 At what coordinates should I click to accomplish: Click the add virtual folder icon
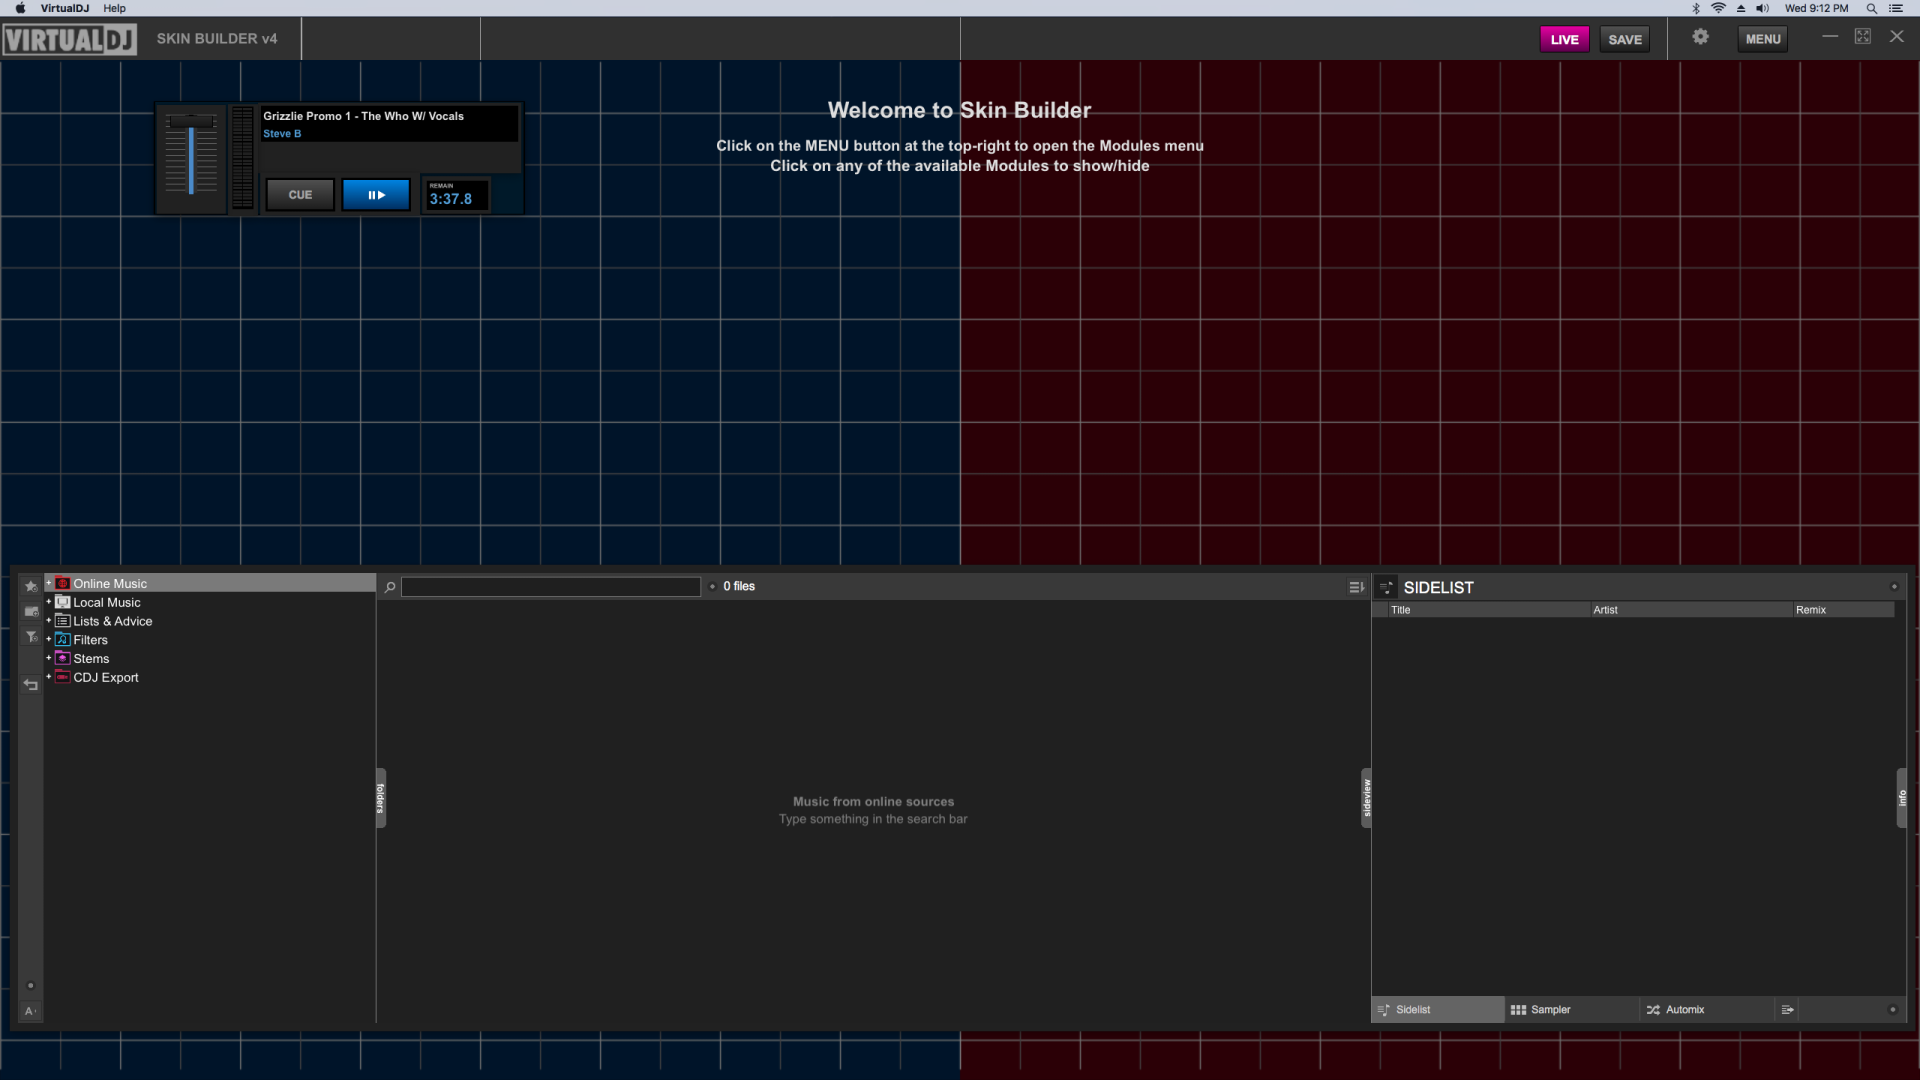[x=31, y=611]
